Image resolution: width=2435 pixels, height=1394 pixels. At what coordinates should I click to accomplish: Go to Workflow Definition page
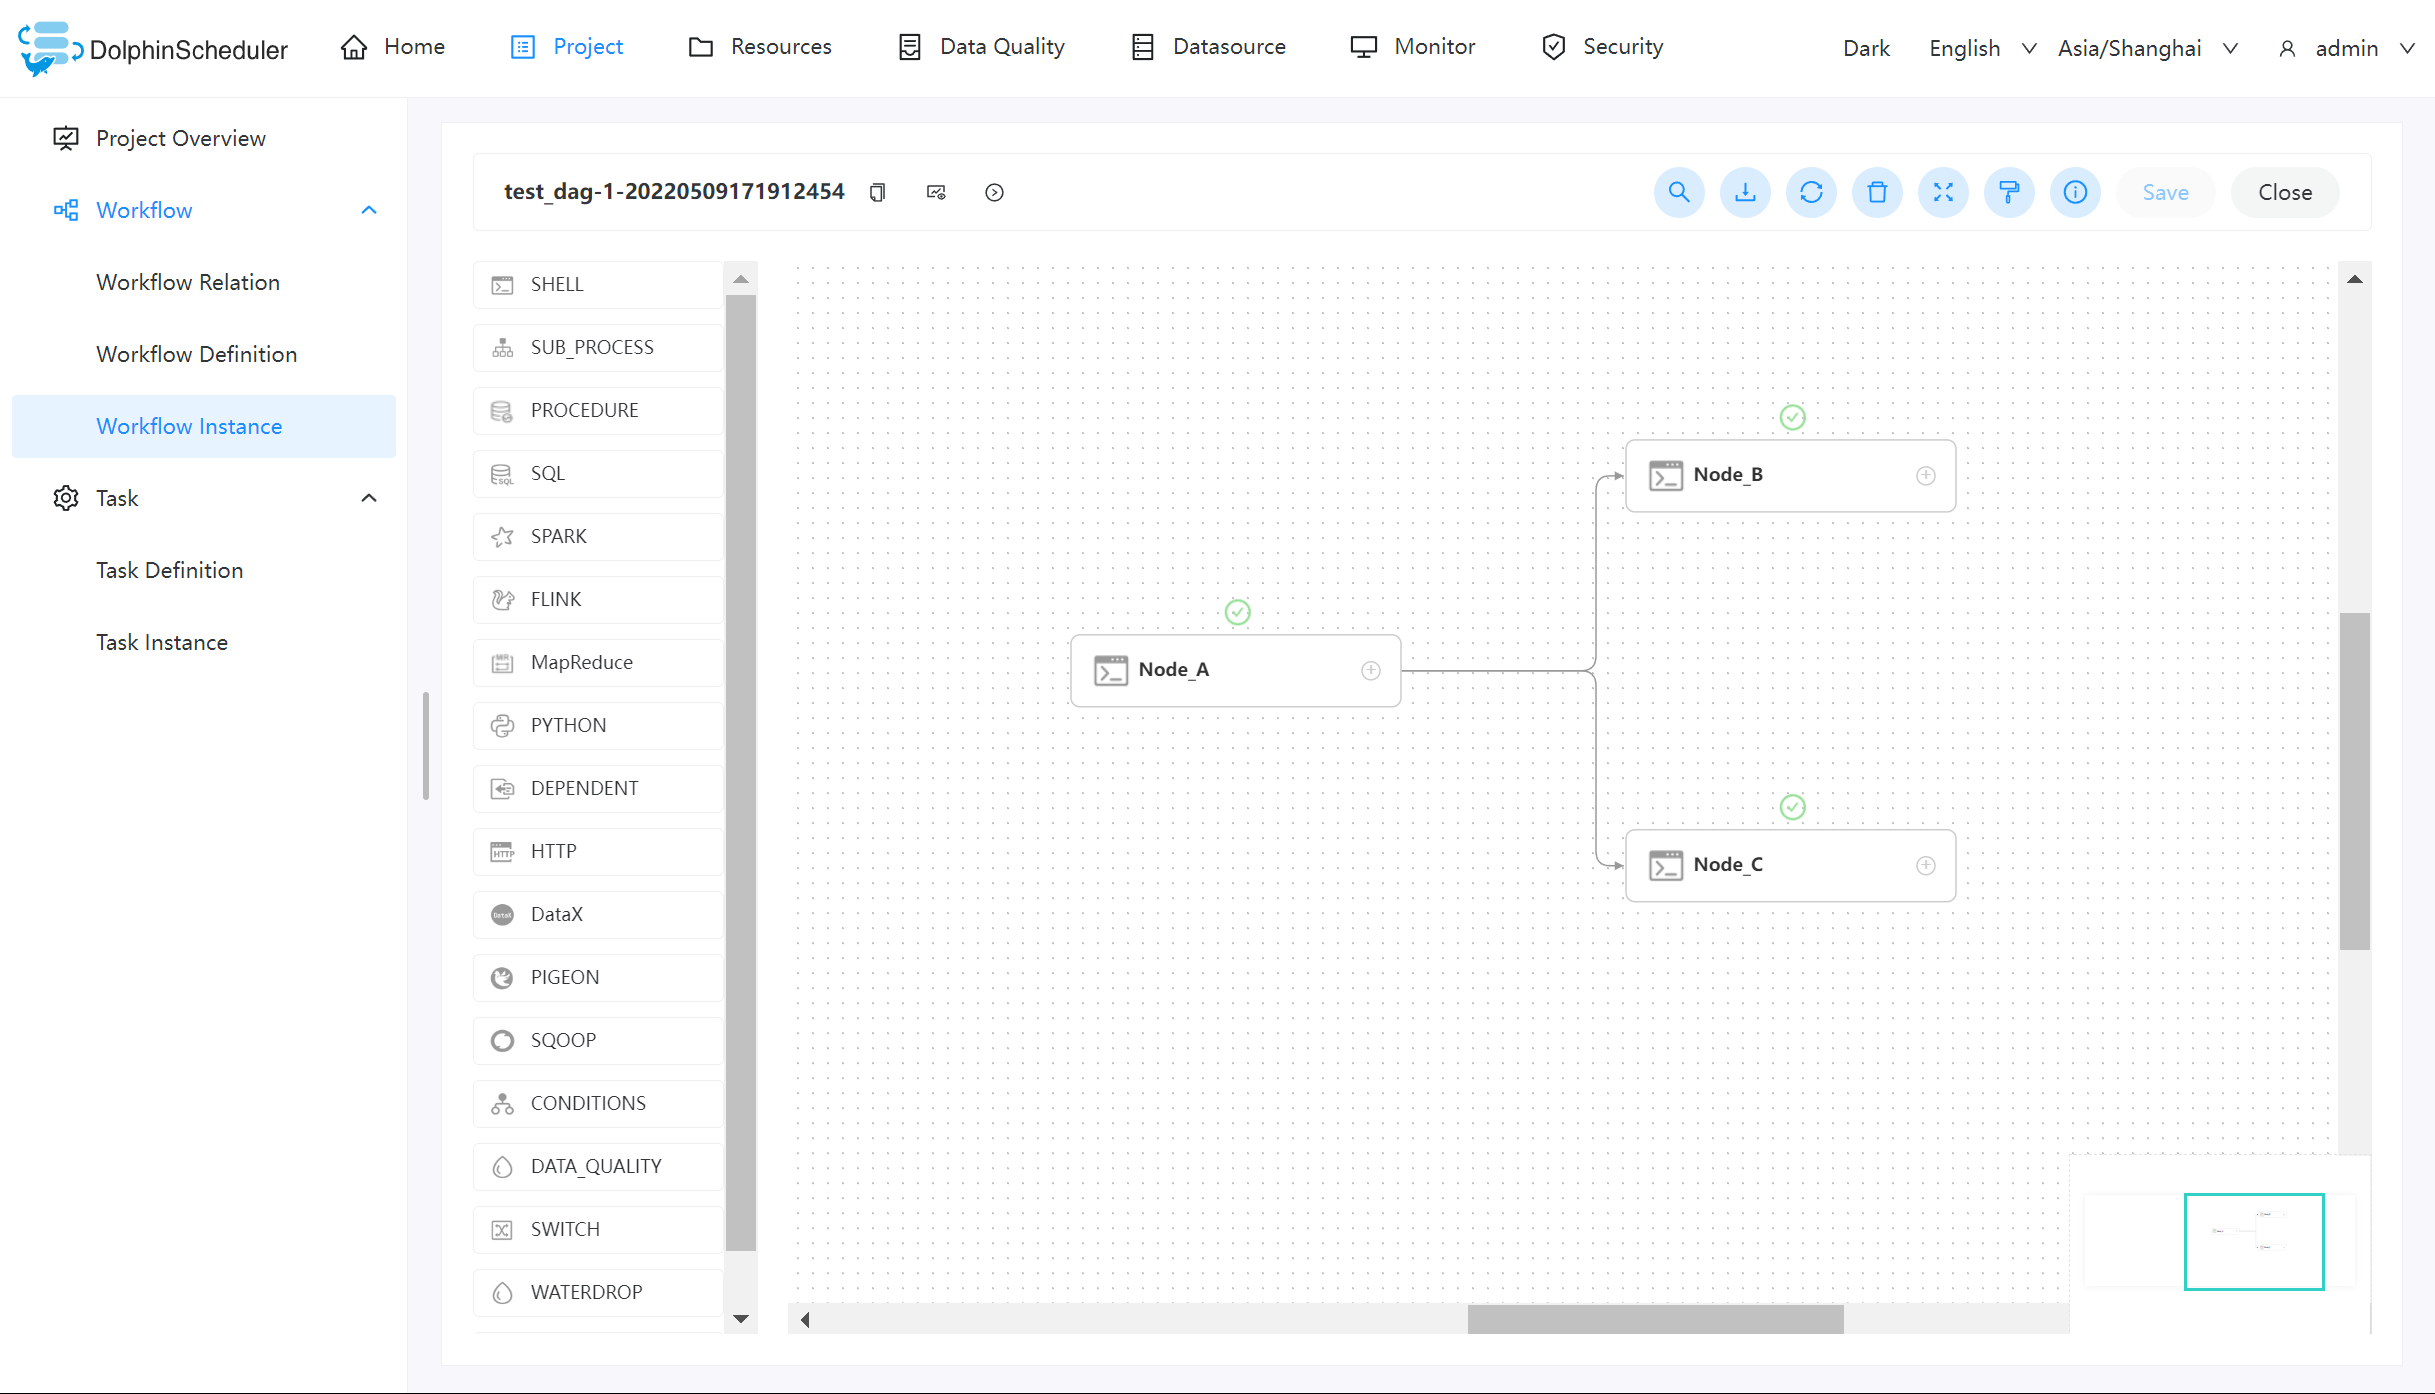tap(196, 354)
